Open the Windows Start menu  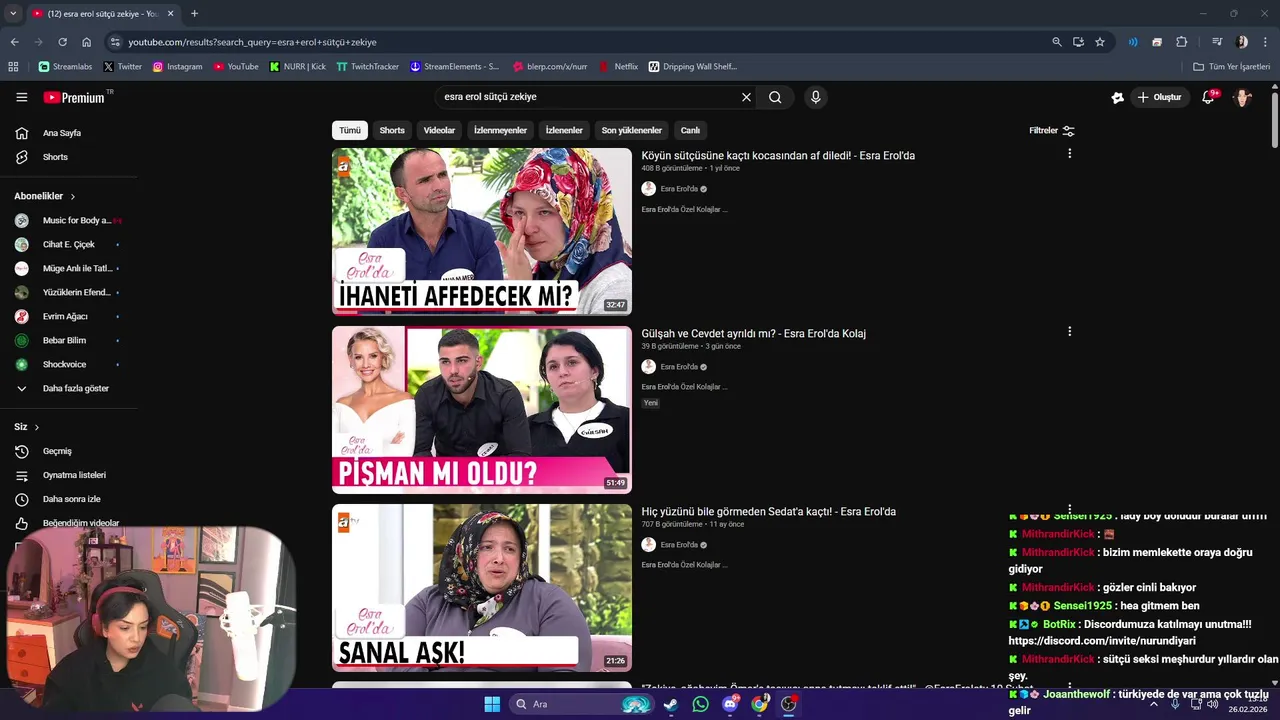click(x=492, y=704)
